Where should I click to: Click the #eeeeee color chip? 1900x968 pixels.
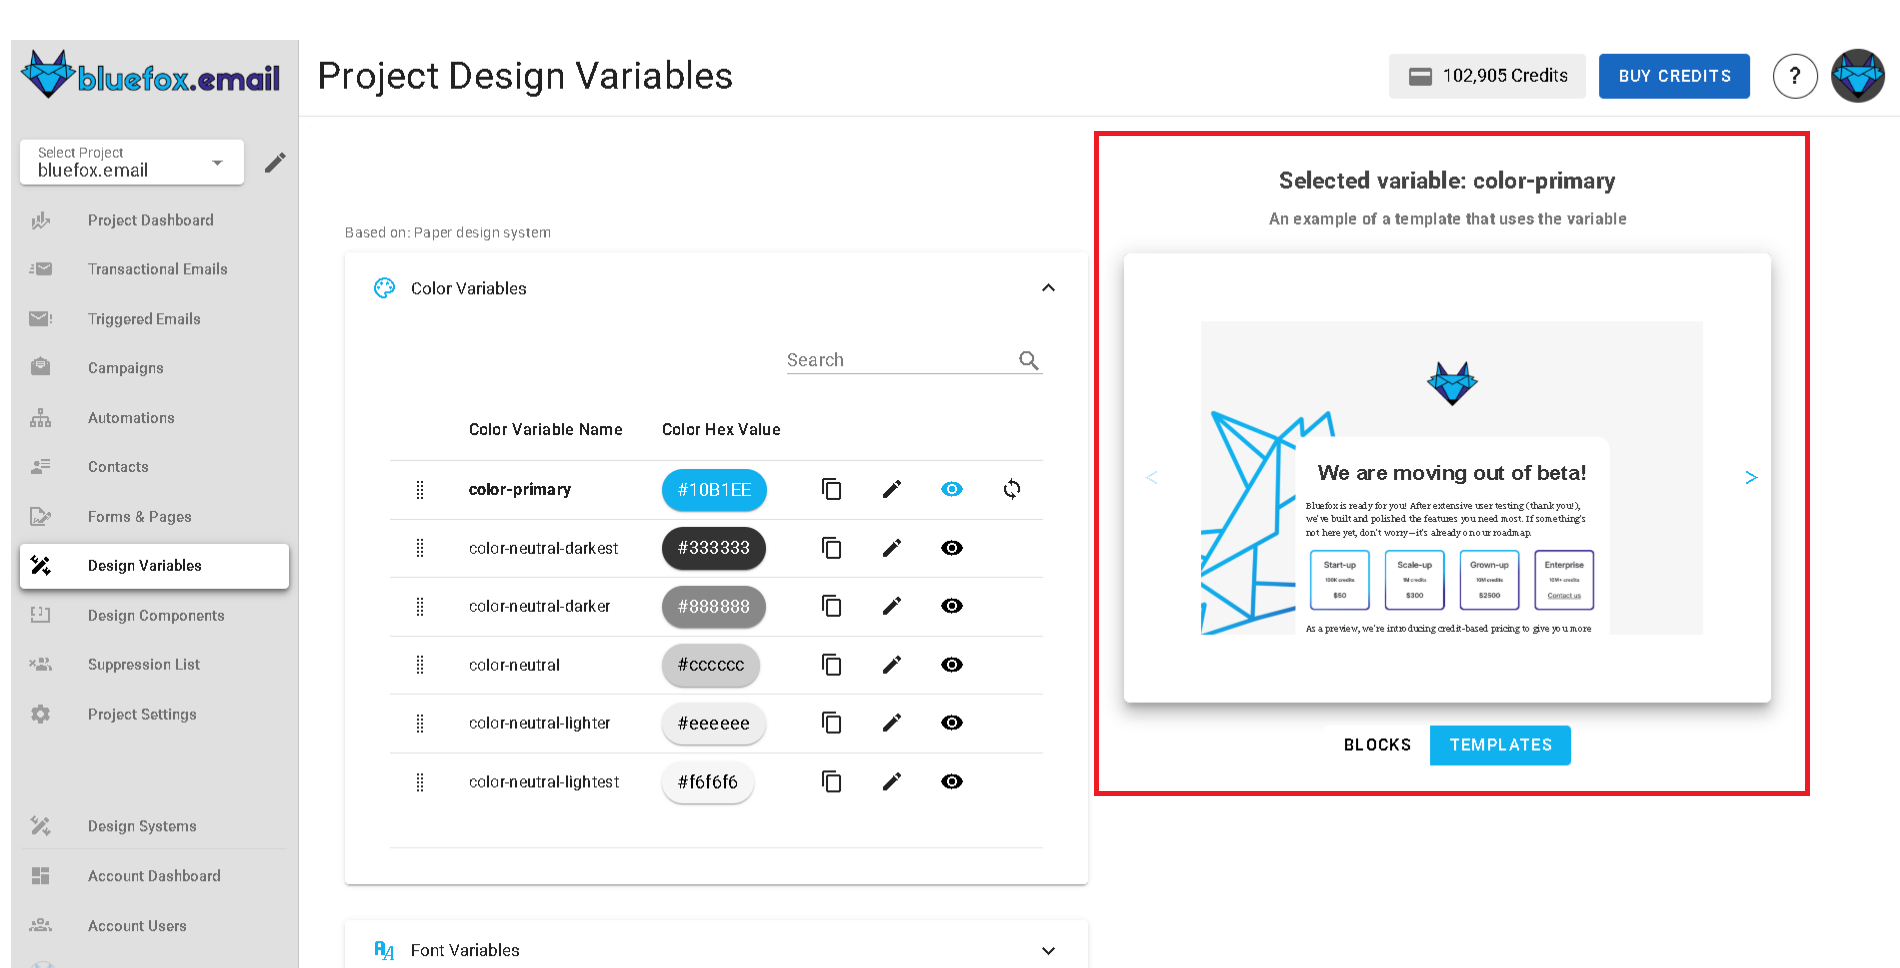[x=714, y=724]
